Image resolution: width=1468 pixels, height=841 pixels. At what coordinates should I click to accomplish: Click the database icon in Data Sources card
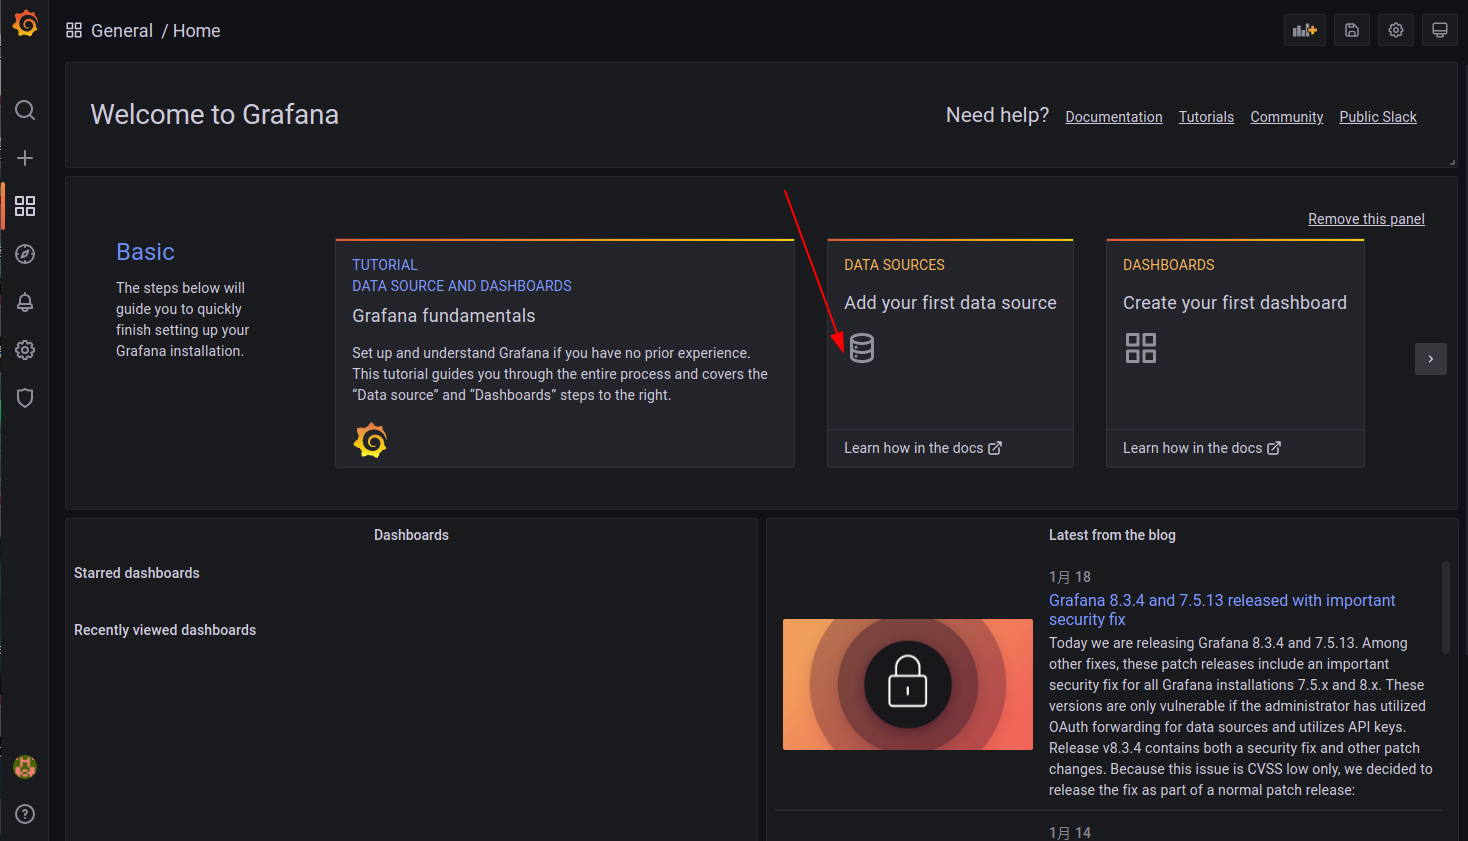(x=862, y=348)
